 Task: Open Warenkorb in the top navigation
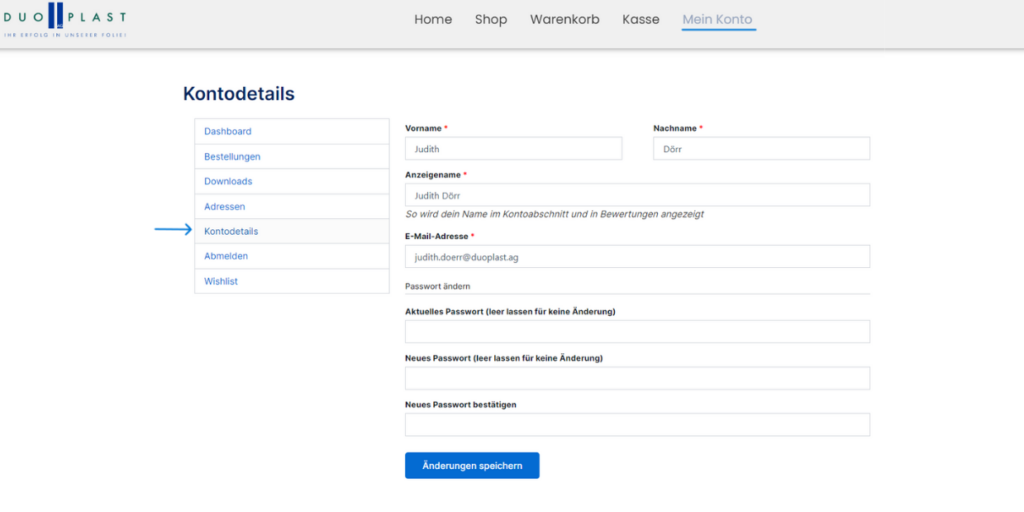click(565, 20)
